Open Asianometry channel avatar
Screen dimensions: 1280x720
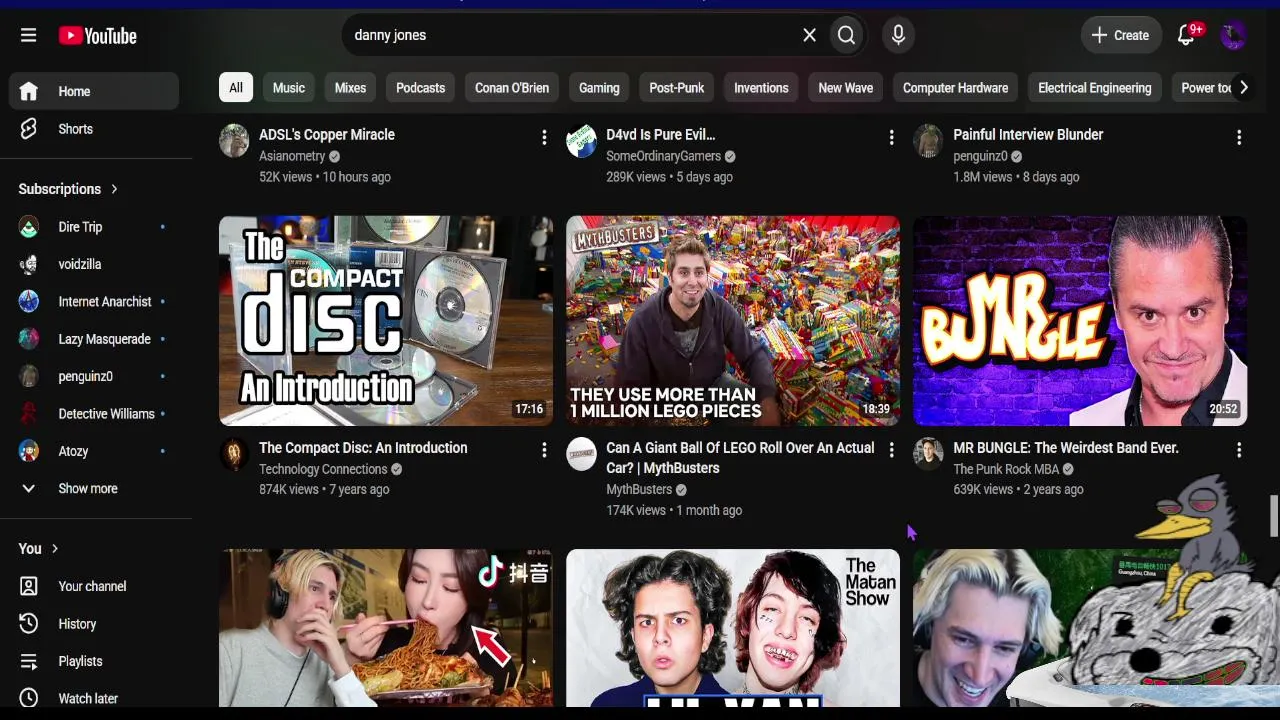234,141
